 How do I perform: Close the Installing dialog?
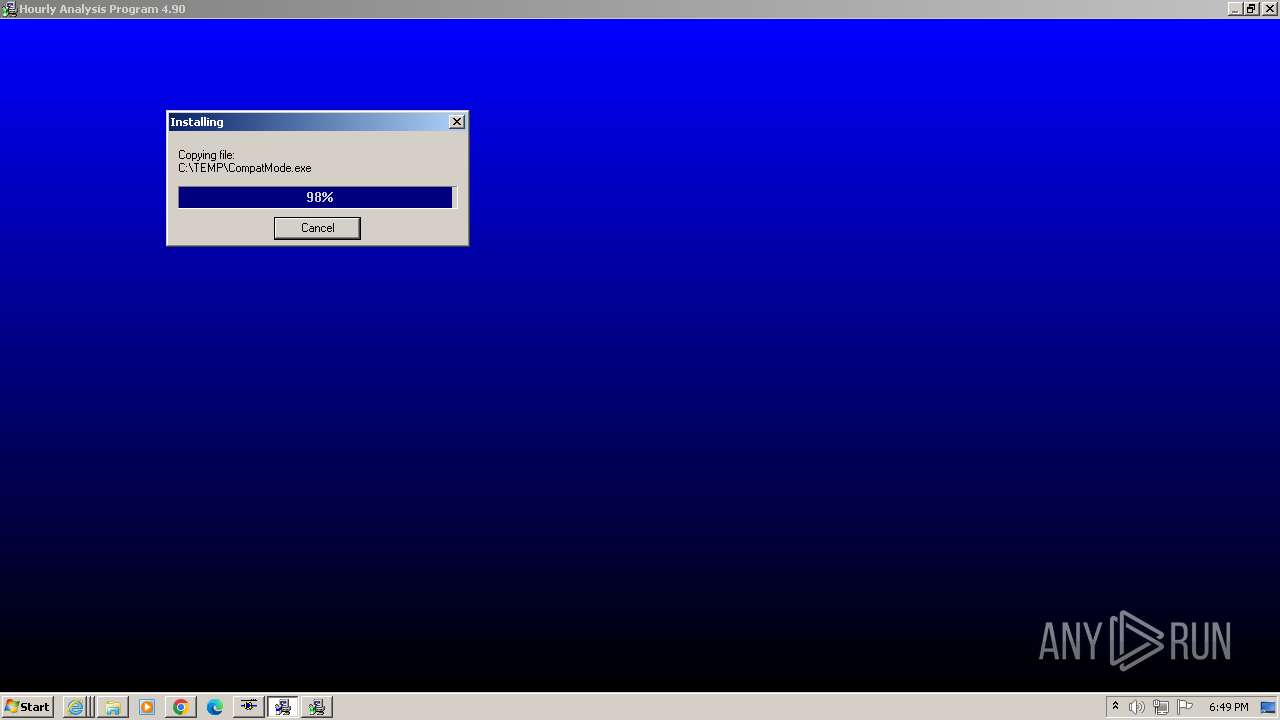pos(457,122)
